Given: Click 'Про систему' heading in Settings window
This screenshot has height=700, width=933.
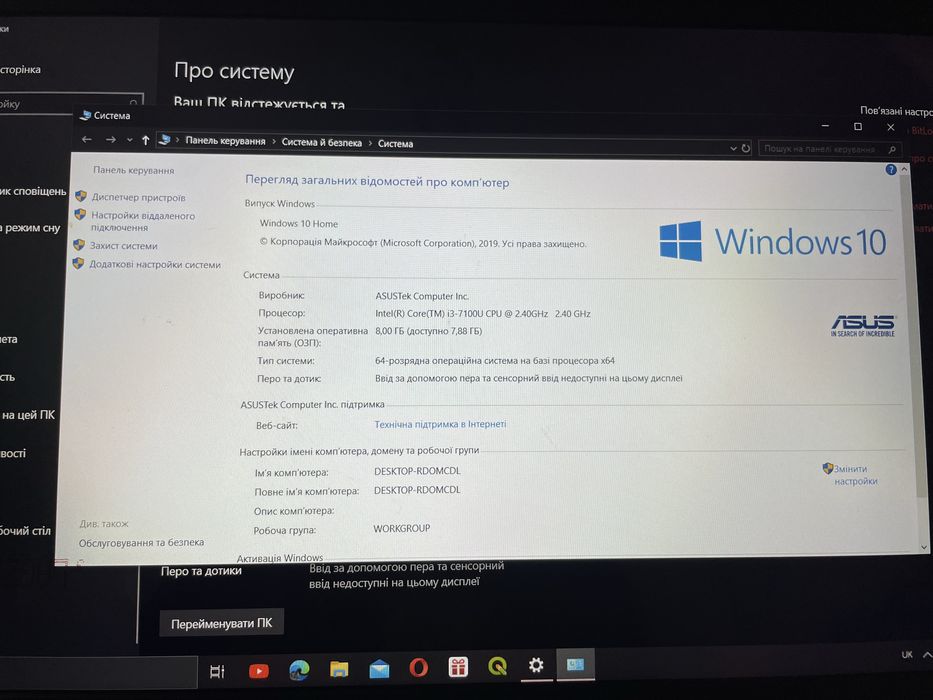Looking at the screenshot, I should pos(234,72).
